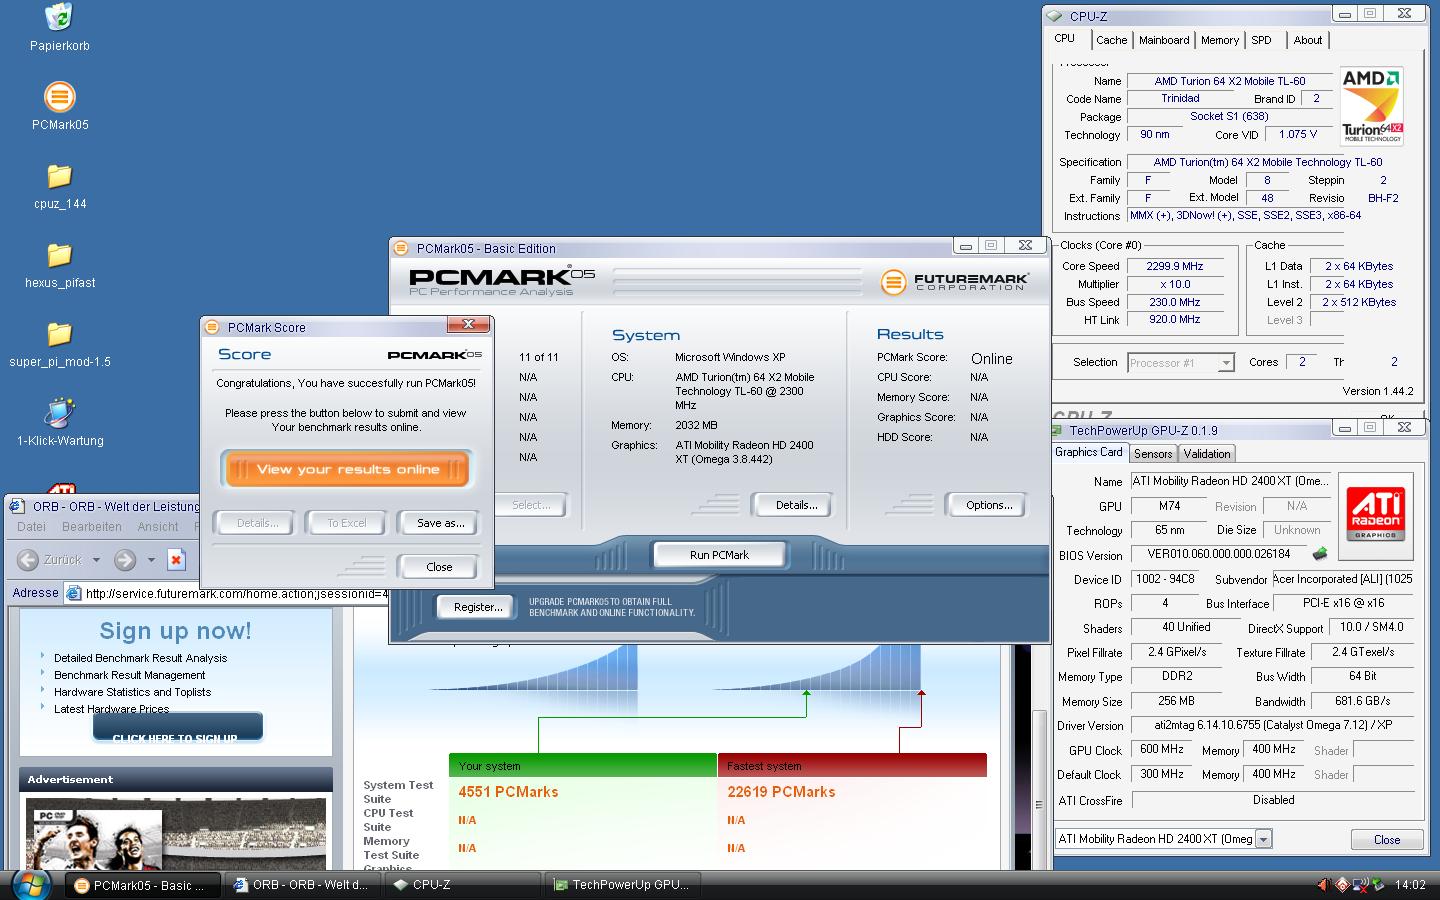Viewport: 1440px width, 900px height.
Task: Open the GPU selection dropdown in GPU-Z
Action: pyautogui.click(x=1263, y=839)
